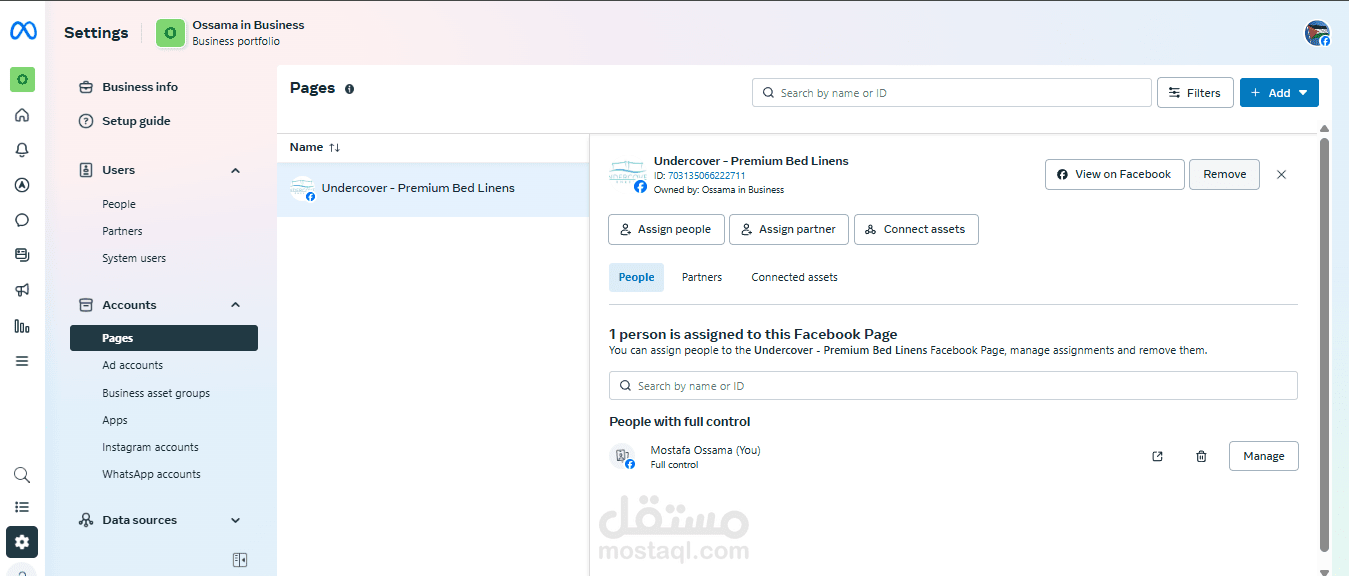1349x576 pixels.
Task: Click Connect assets button
Action: point(916,229)
